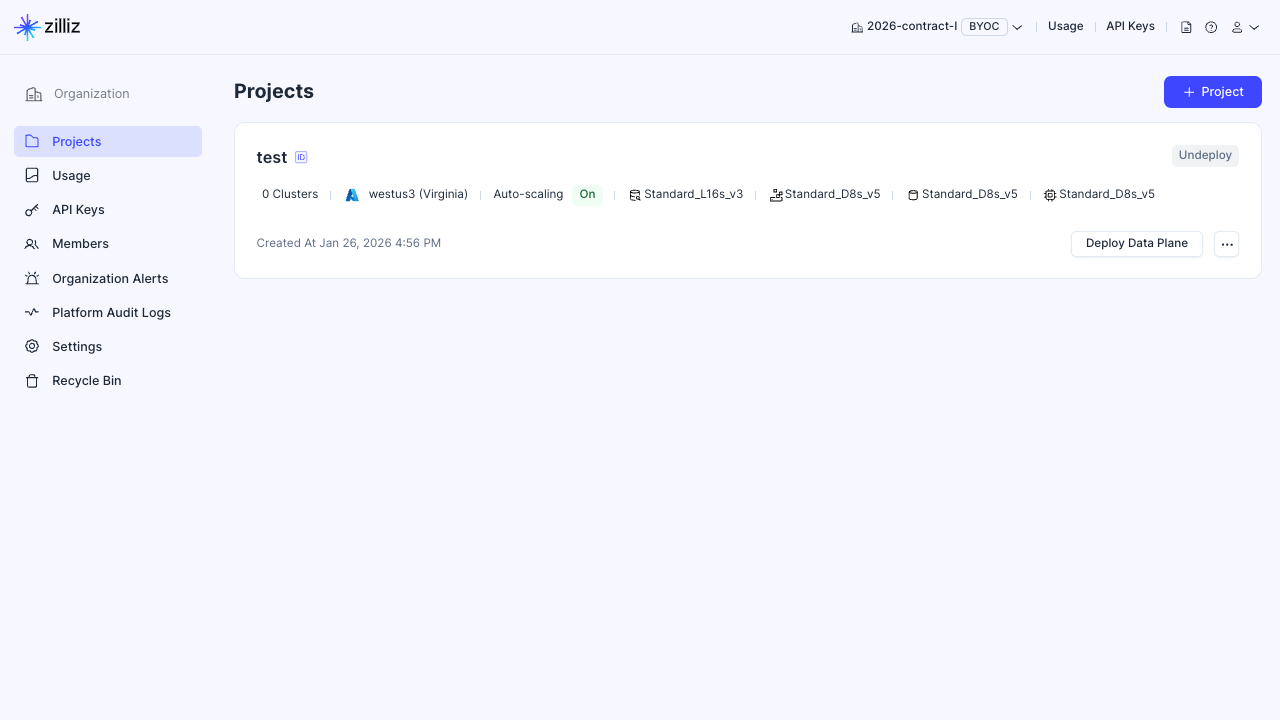Click the API Keys link in header
1280x720 pixels.
pos(1130,26)
